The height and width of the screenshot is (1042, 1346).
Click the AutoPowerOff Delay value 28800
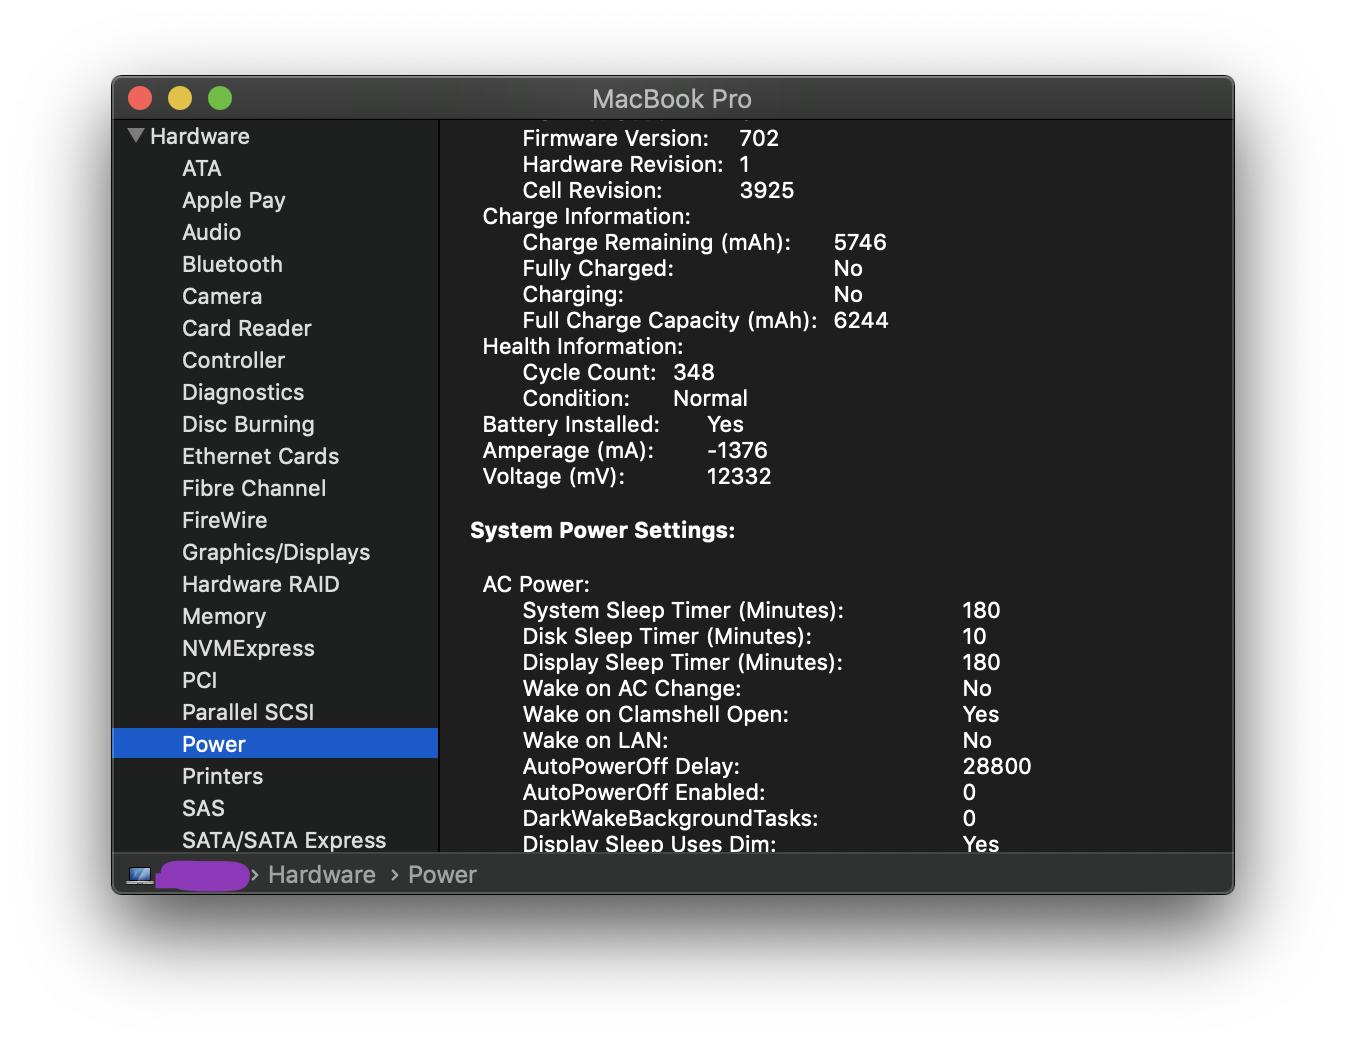997,766
